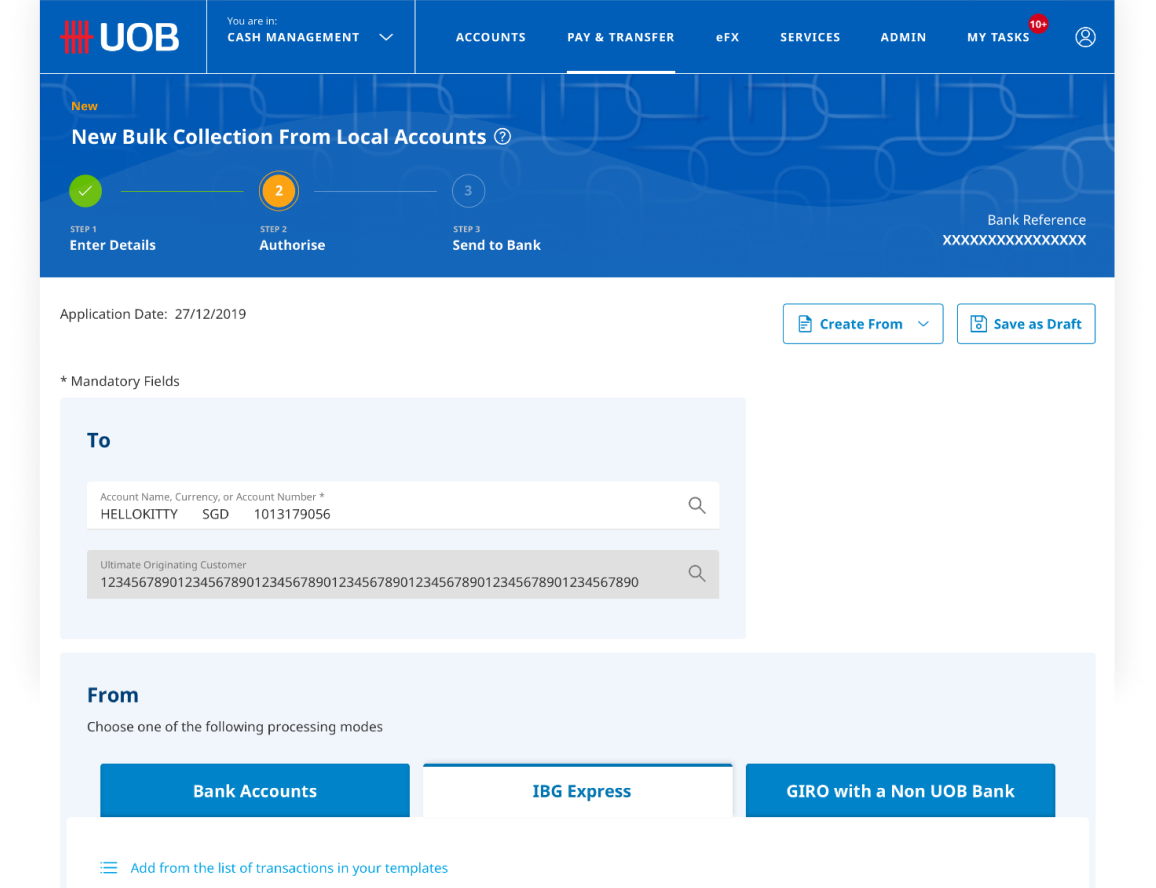1156x888 pixels.
Task: Click the Save as Draft button
Action: pyautogui.click(x=1026, y=324)
